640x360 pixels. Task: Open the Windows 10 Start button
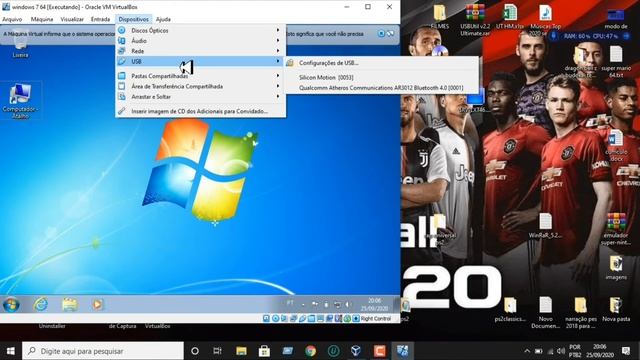(11, 351)
